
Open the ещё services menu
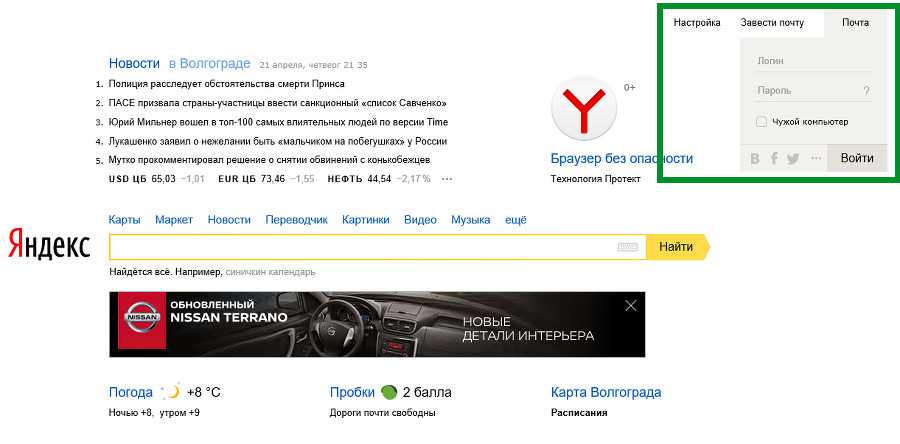[515, 220]
